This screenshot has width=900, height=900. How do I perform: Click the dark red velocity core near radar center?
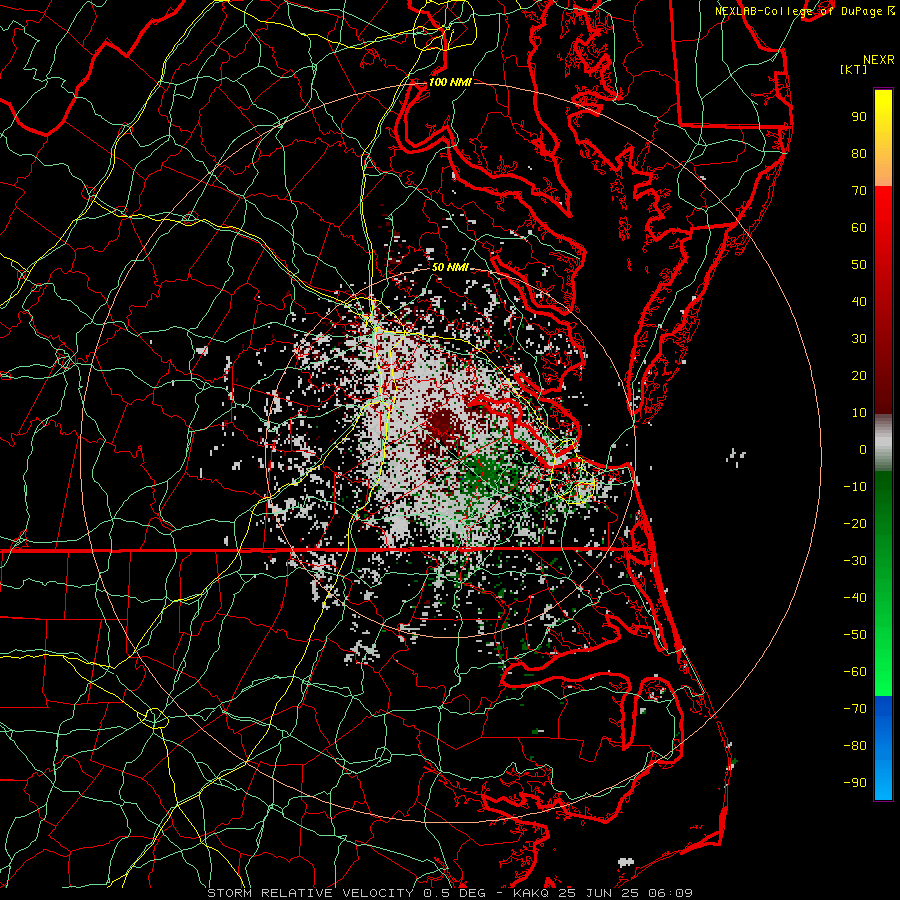tap(441, 424)
